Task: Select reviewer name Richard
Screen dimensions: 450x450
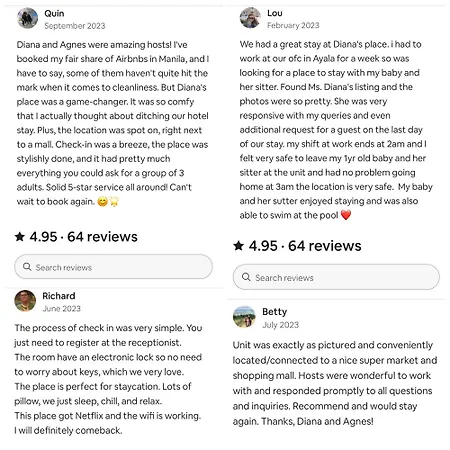Action: coord(59,296)
